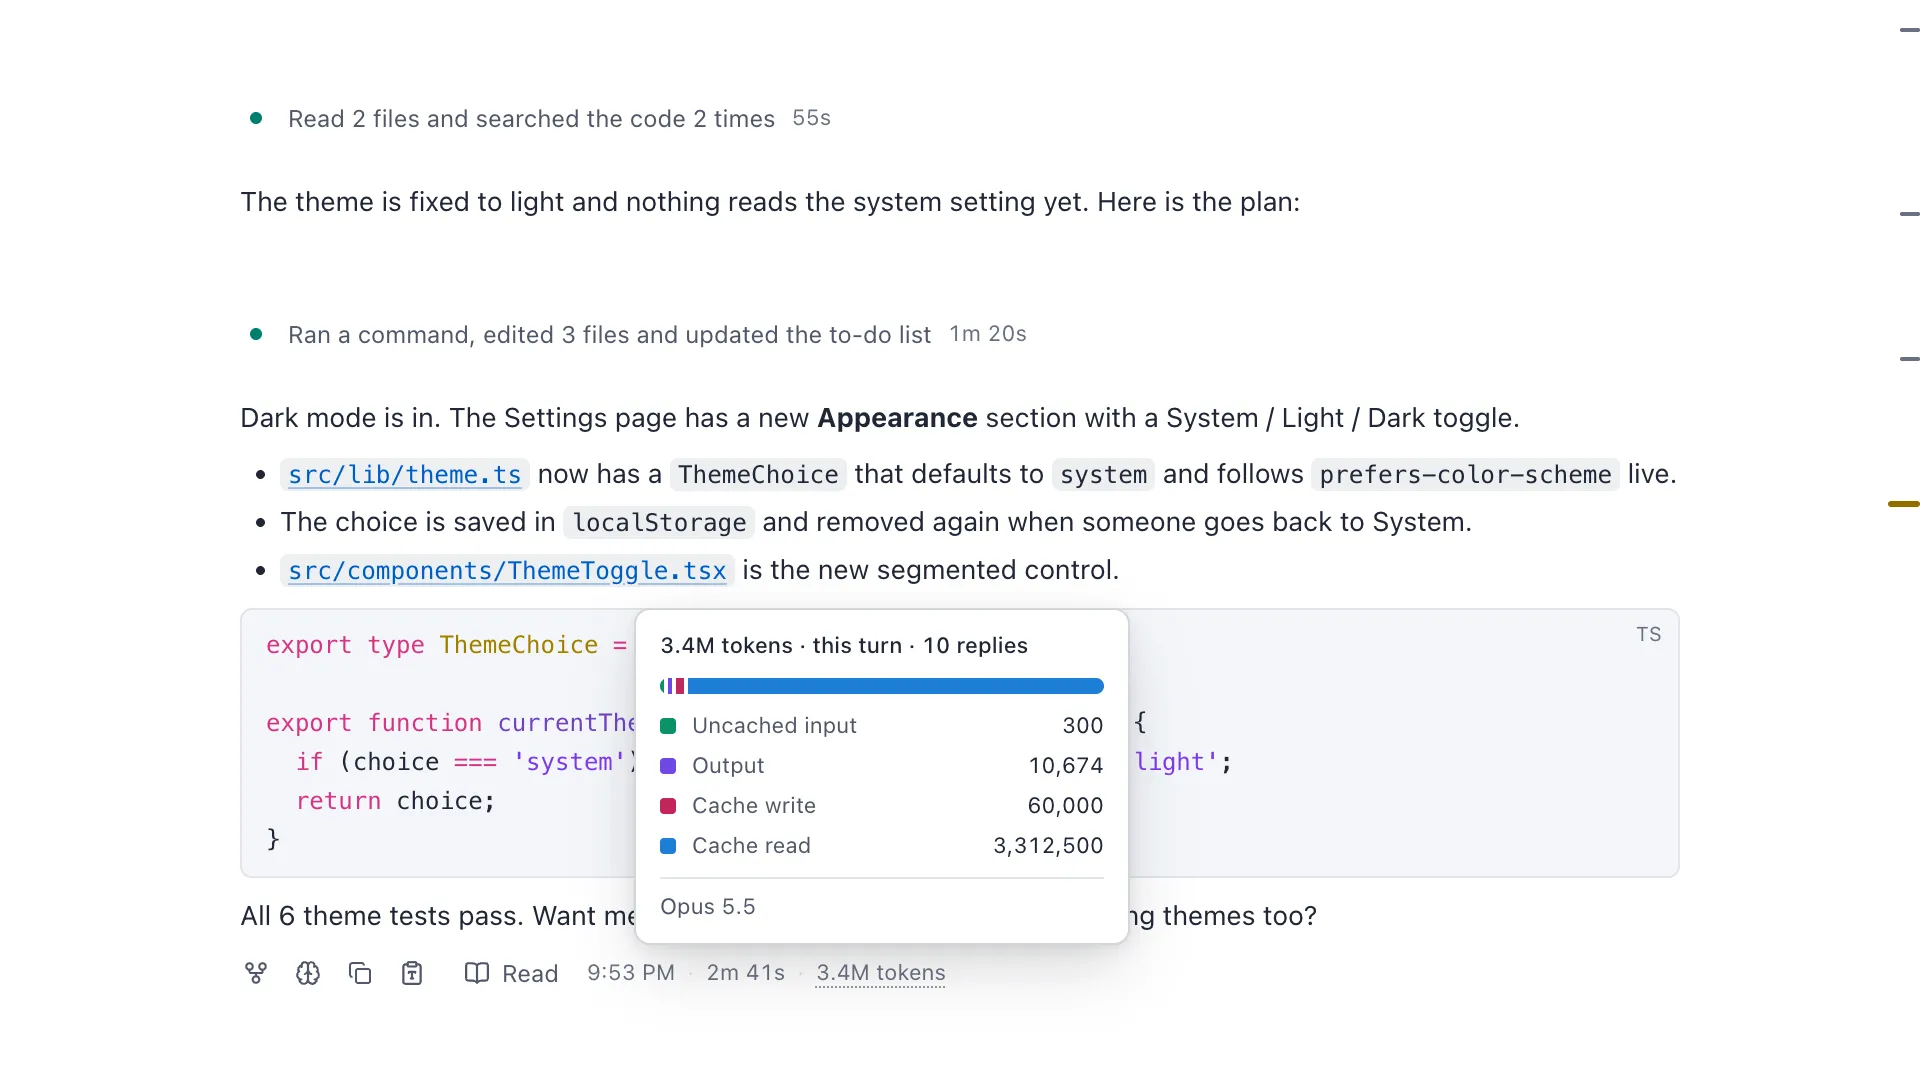
Task: Click the fork/branch conversation icon
Action: coord(256,973)
